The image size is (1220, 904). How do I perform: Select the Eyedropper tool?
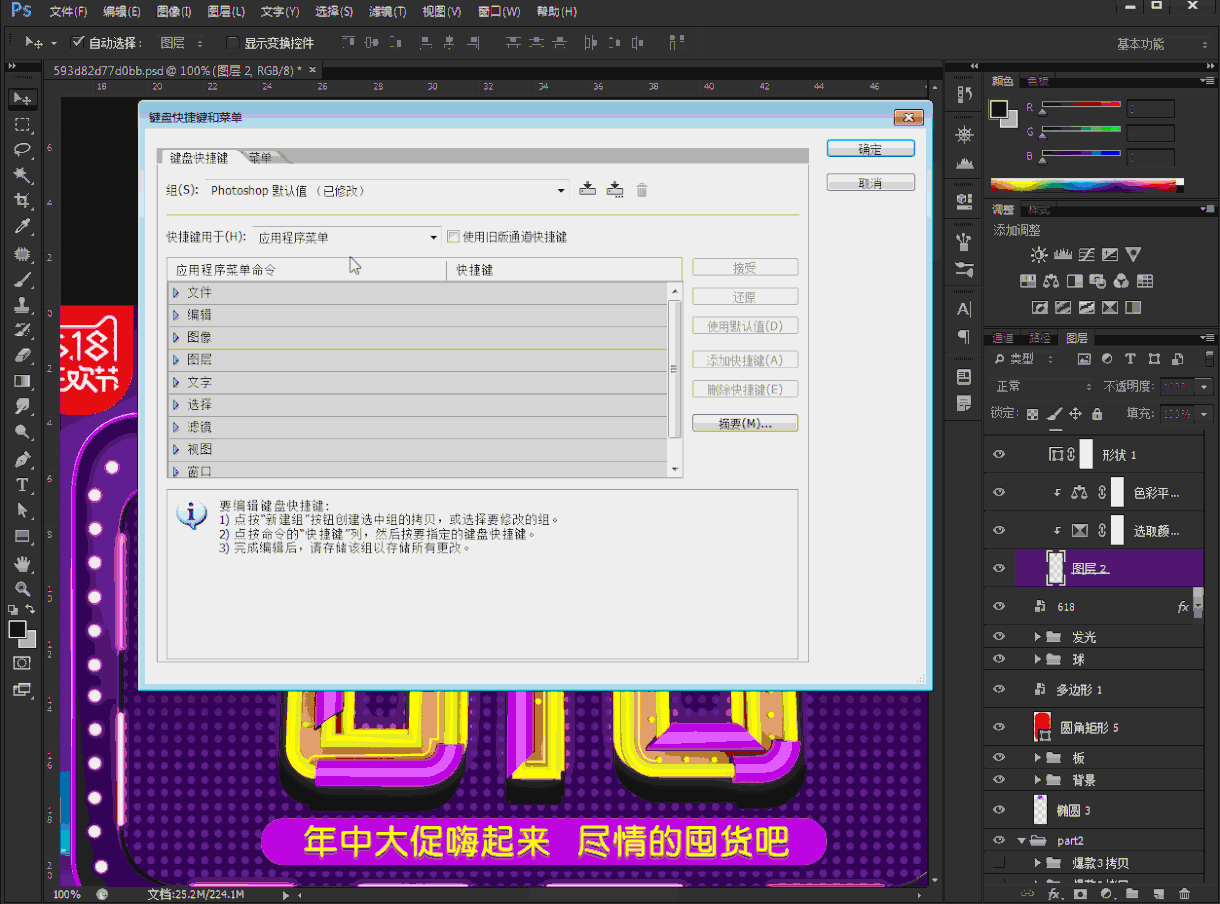pyautogui.click(x=22, y=227)
